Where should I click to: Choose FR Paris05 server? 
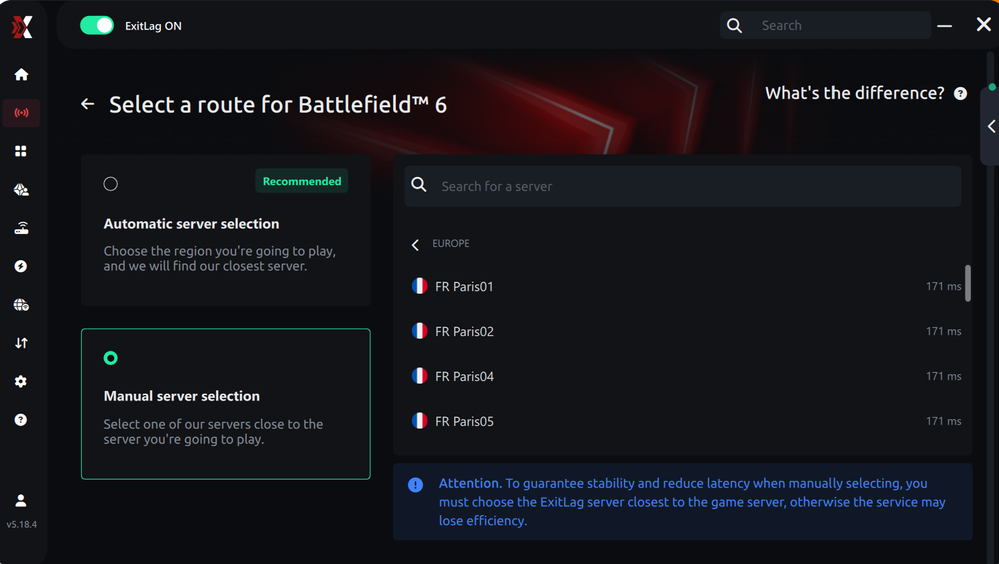coord(464,421)
